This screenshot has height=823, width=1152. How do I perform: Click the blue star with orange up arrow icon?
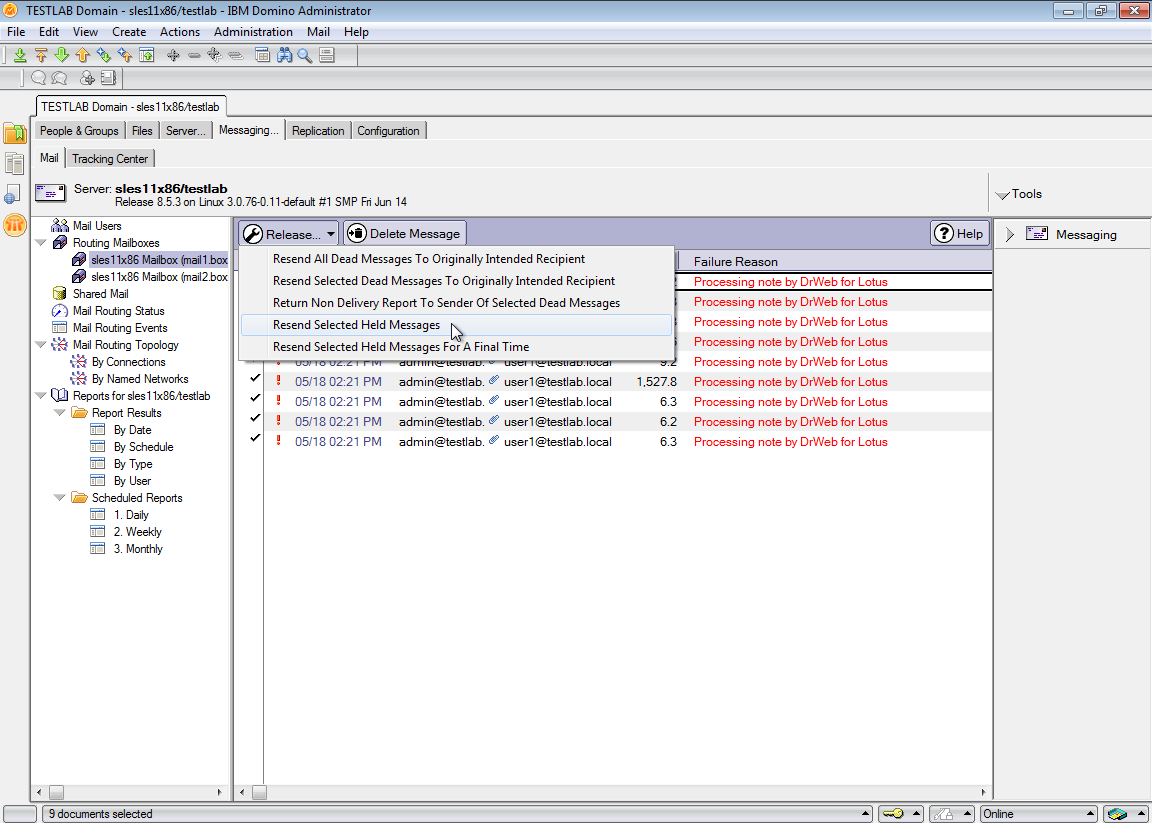[x=125, y=55]
